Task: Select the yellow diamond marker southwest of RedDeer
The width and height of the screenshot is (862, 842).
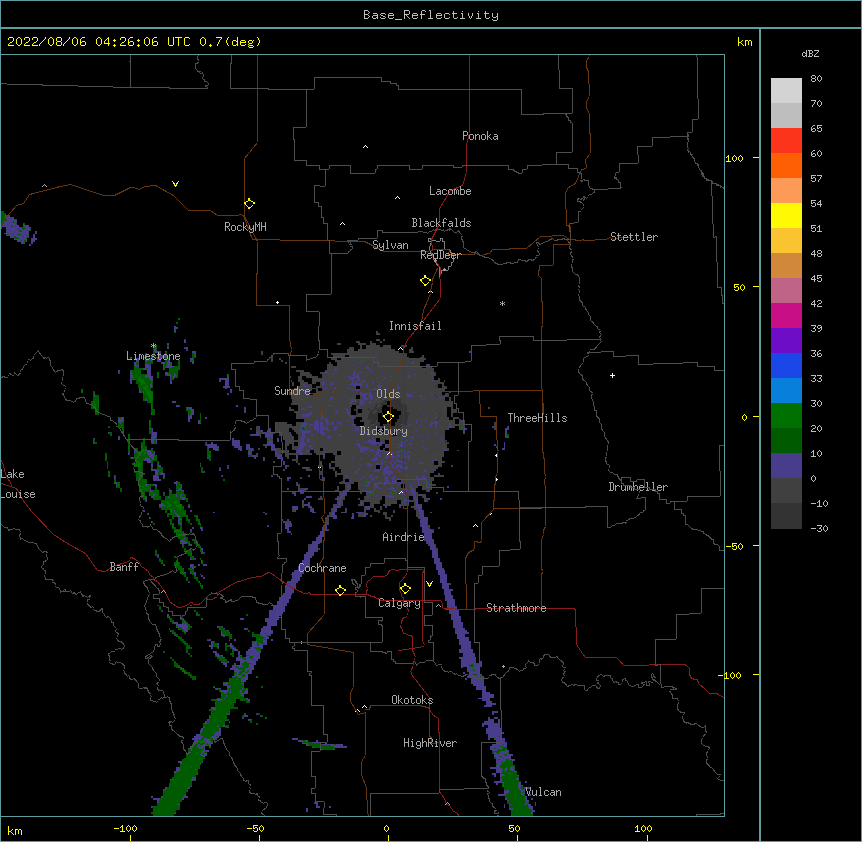Action: pyautogui.click(x=425, y=281)
